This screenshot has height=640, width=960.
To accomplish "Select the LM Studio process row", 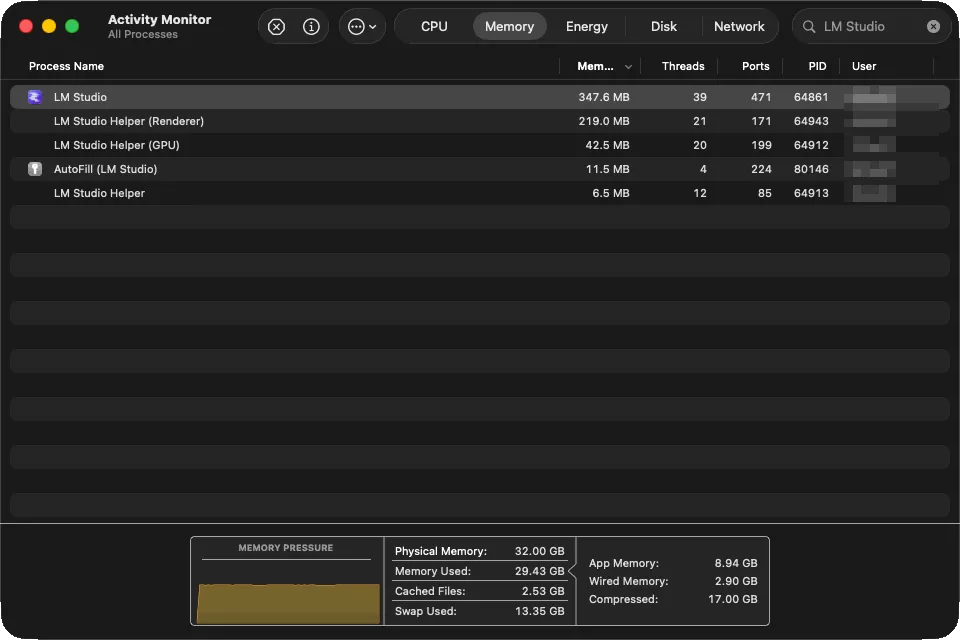I will click(479, 97).
